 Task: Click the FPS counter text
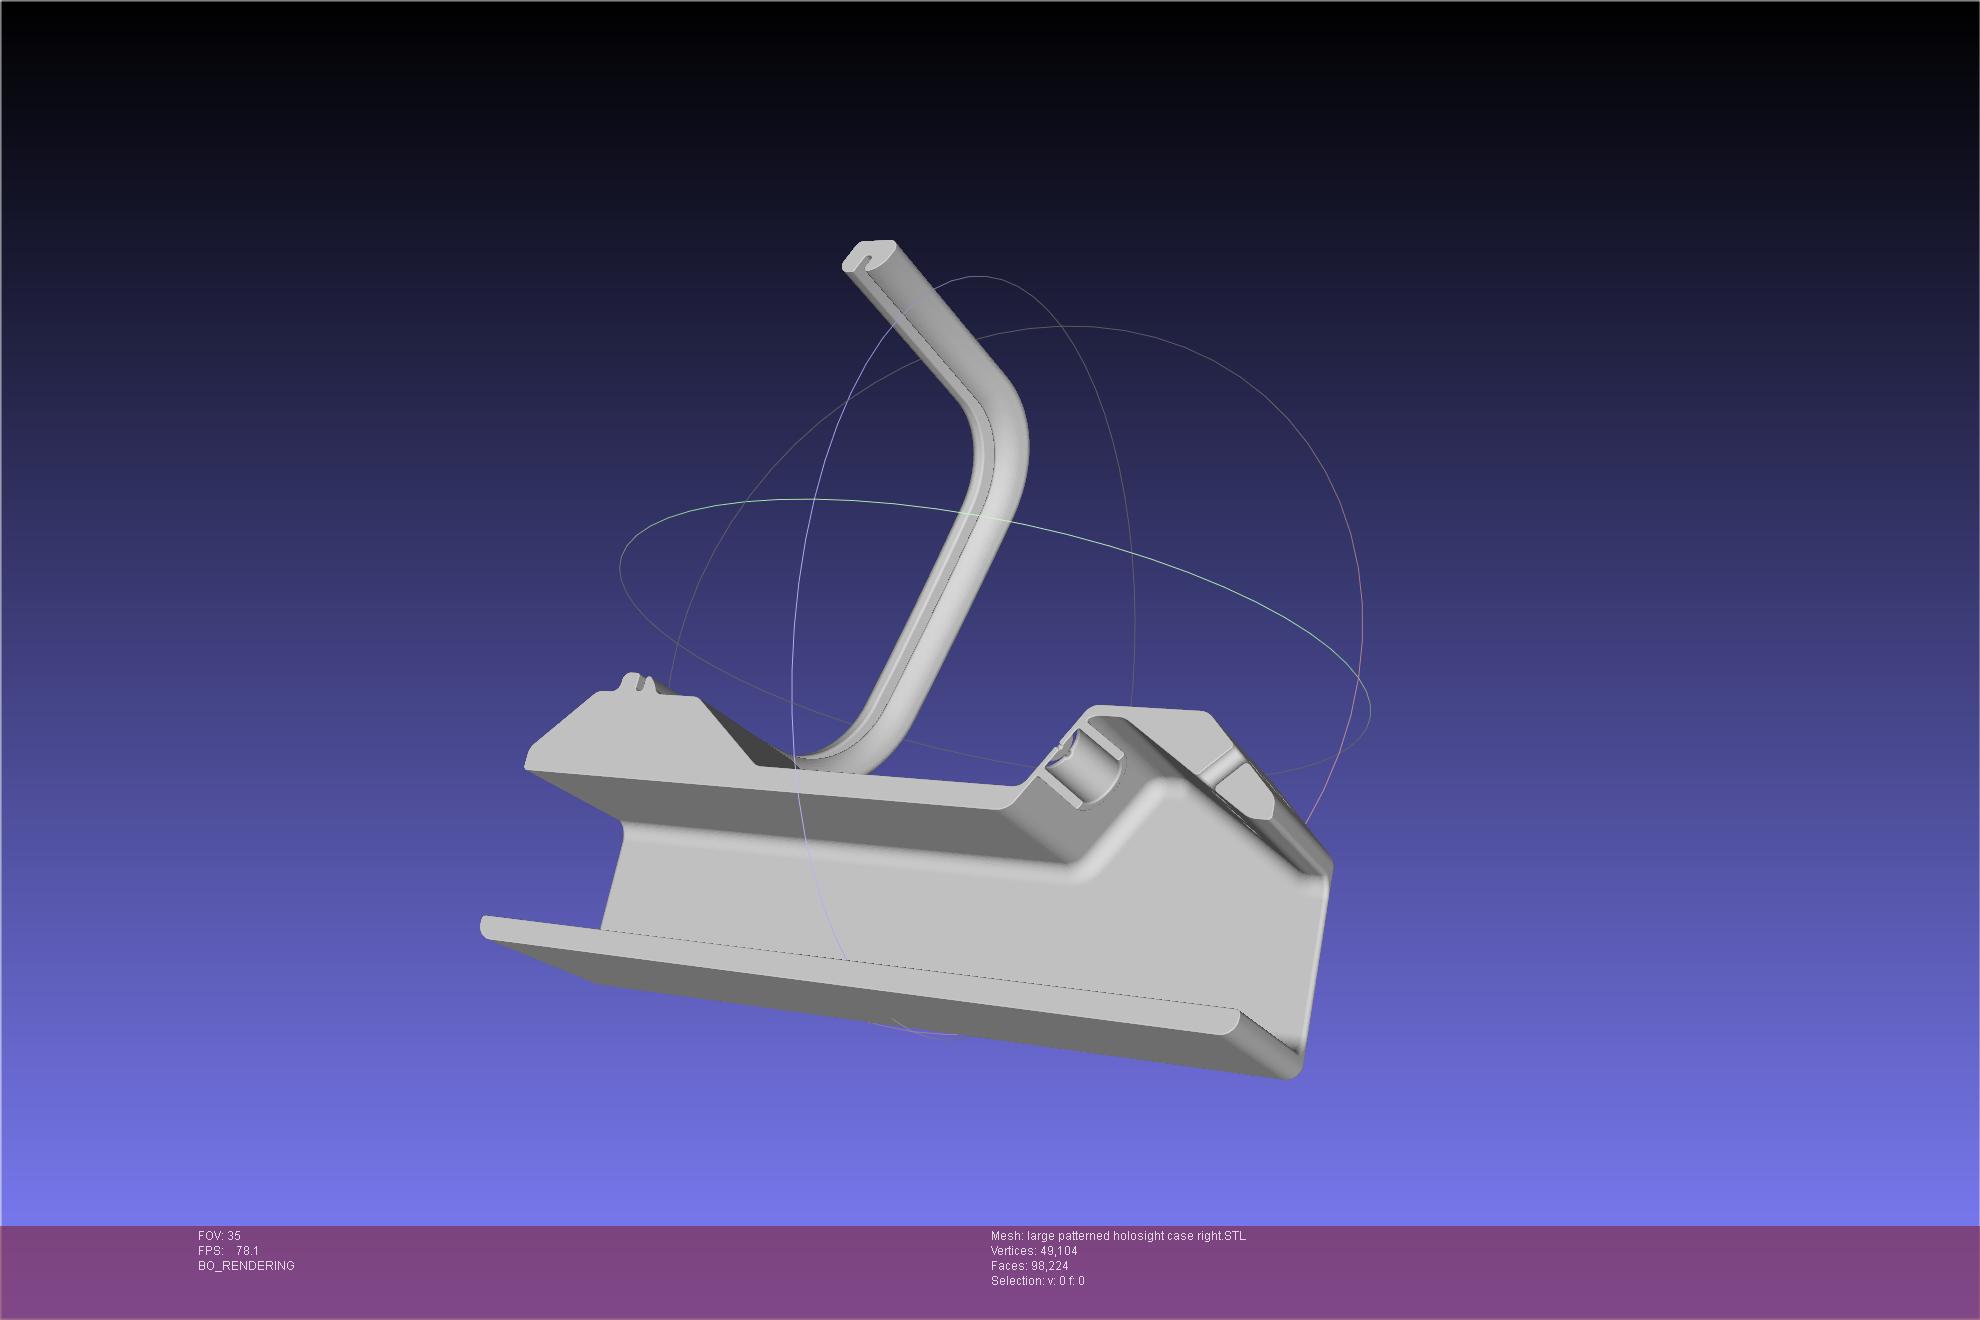pos(228,1251)
